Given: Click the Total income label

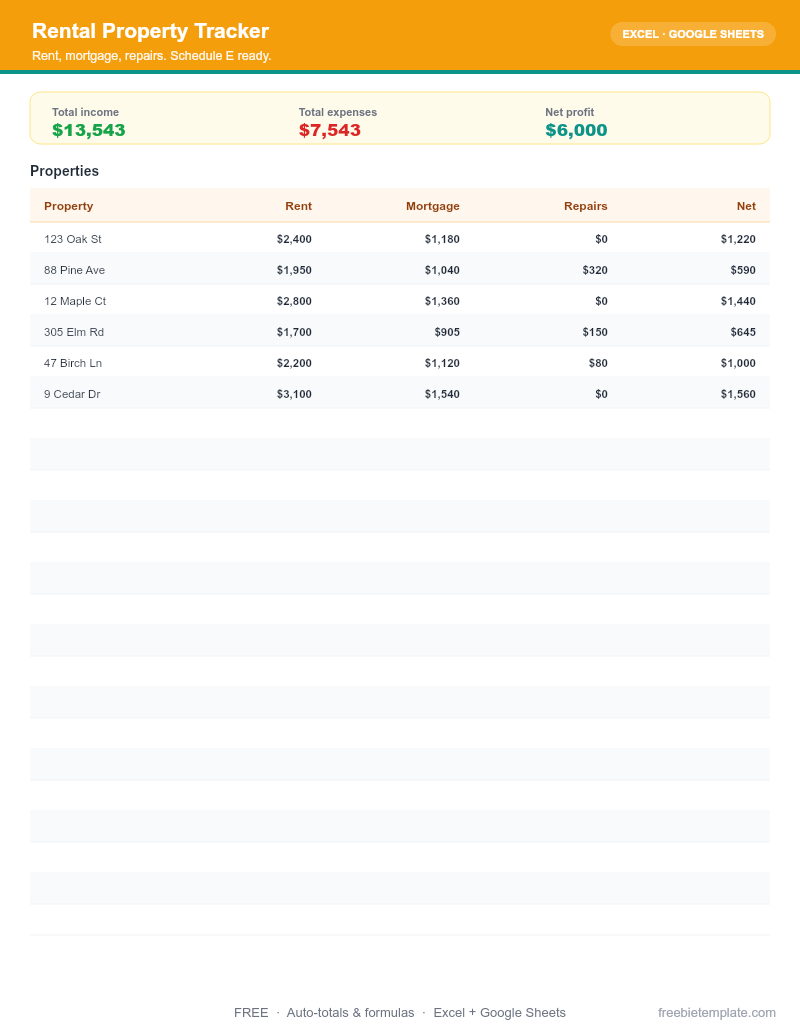Looking at the screenshot, I should (x=85, y=112).
